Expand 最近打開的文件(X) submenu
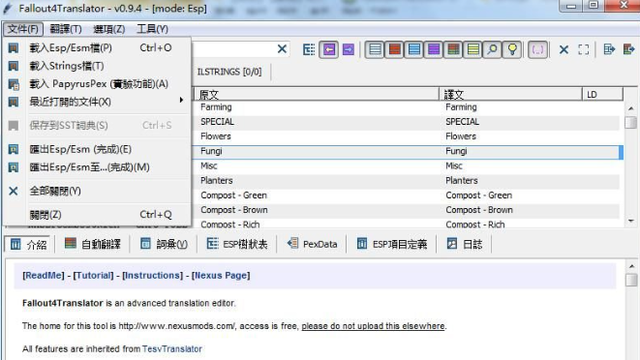This screenshot has height=360, width=640. point(97,102)
